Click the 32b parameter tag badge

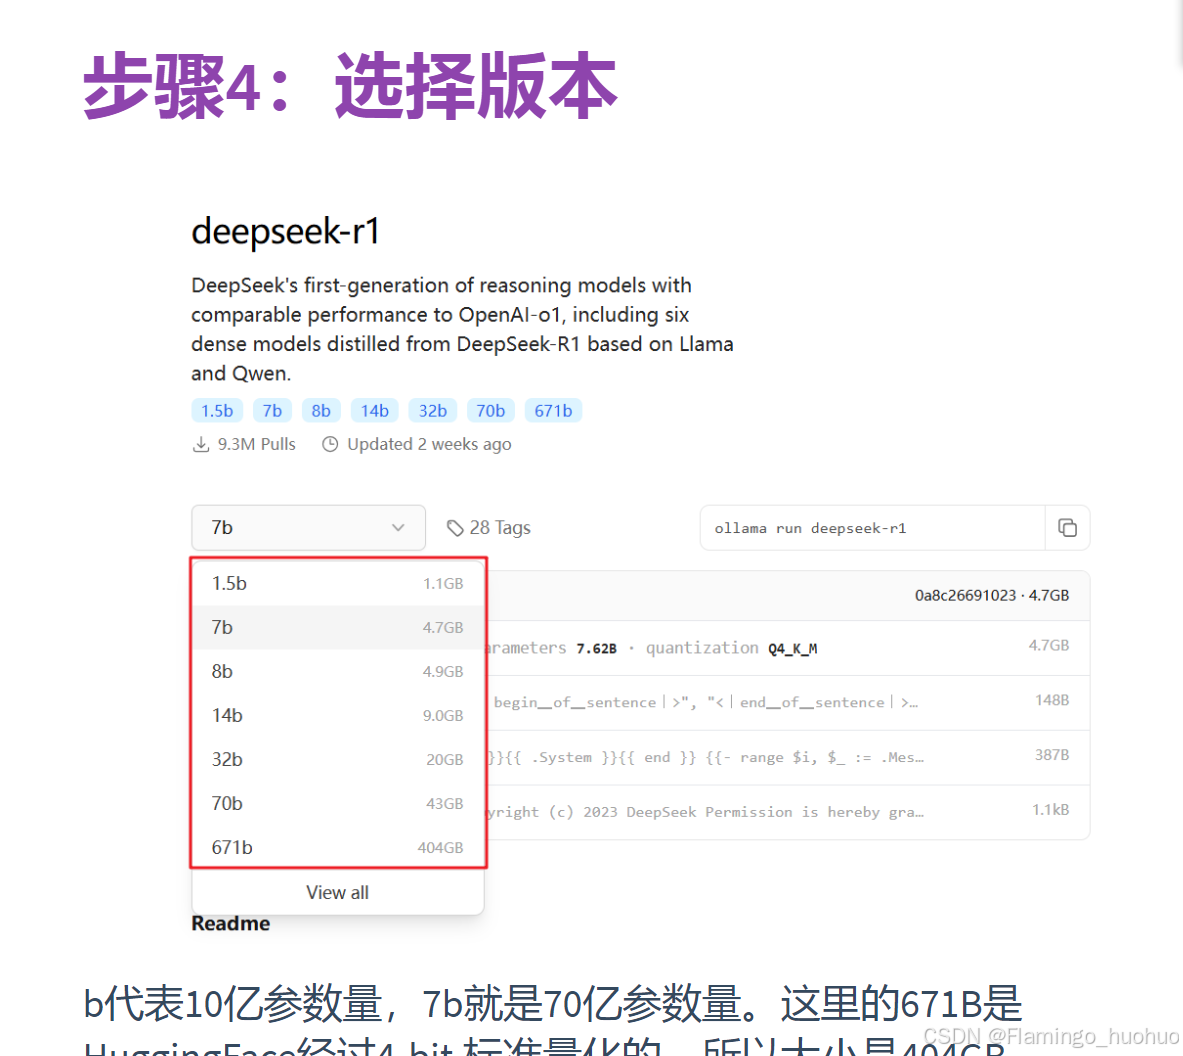(432, 410)
